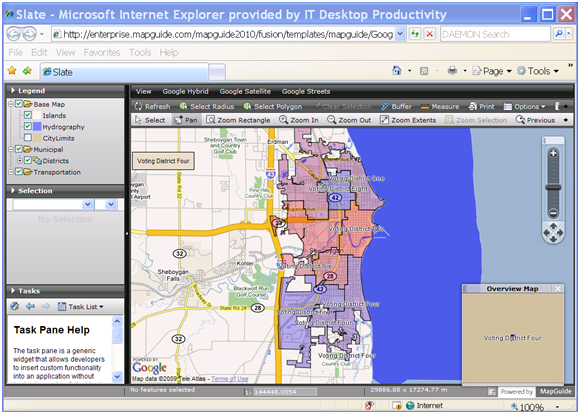Switch to Google Hybrid base layer

coord(185,91)
